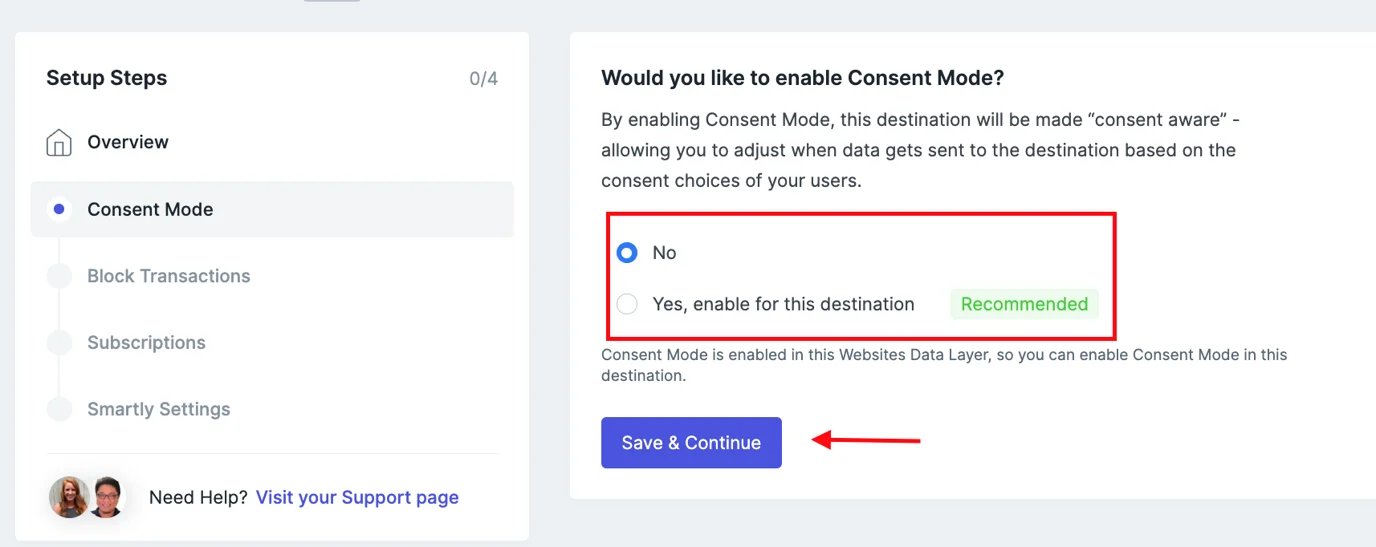
Task: Click the Block Transactions step circle
Action: (59, 276)
